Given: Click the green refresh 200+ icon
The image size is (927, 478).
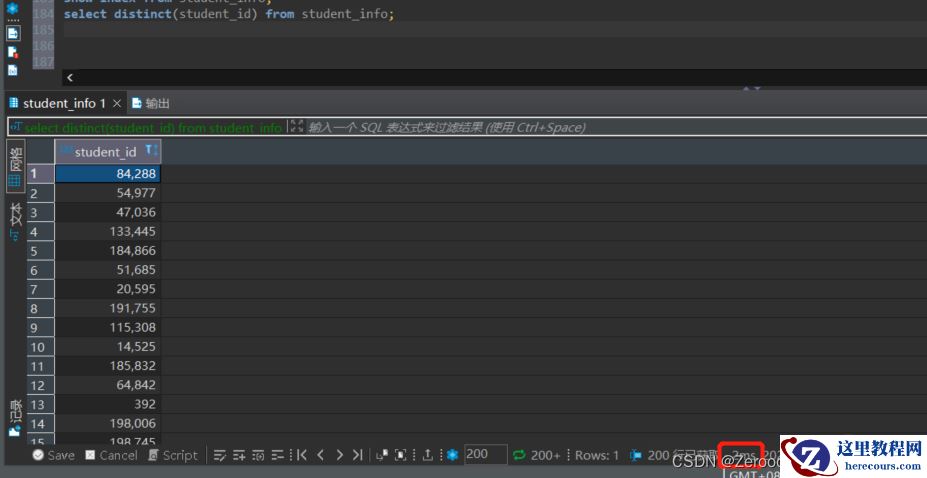Looking at the screenshot, I should [x=519, y=455].
